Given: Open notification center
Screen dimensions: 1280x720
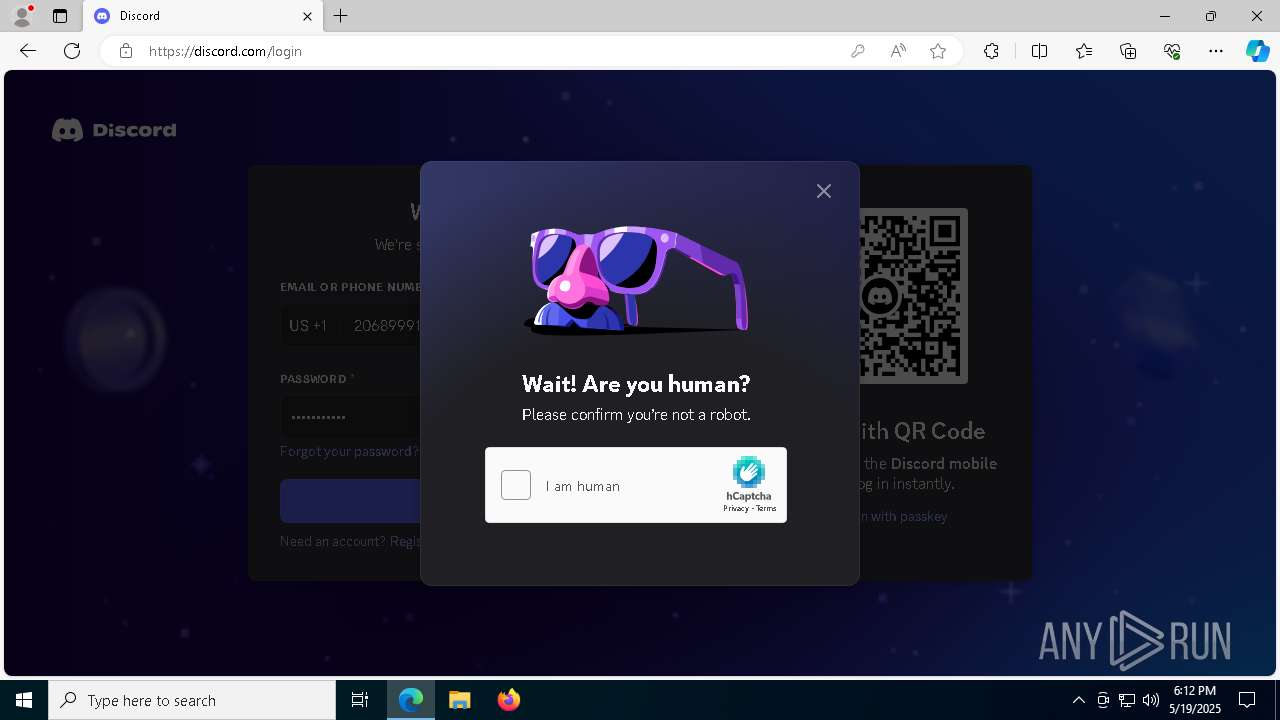Looking at the screenshot, I should click(1247, 700).
